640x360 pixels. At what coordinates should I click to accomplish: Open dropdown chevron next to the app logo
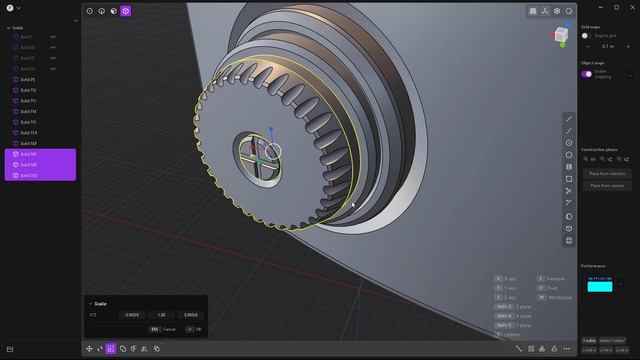click(18, 8)
